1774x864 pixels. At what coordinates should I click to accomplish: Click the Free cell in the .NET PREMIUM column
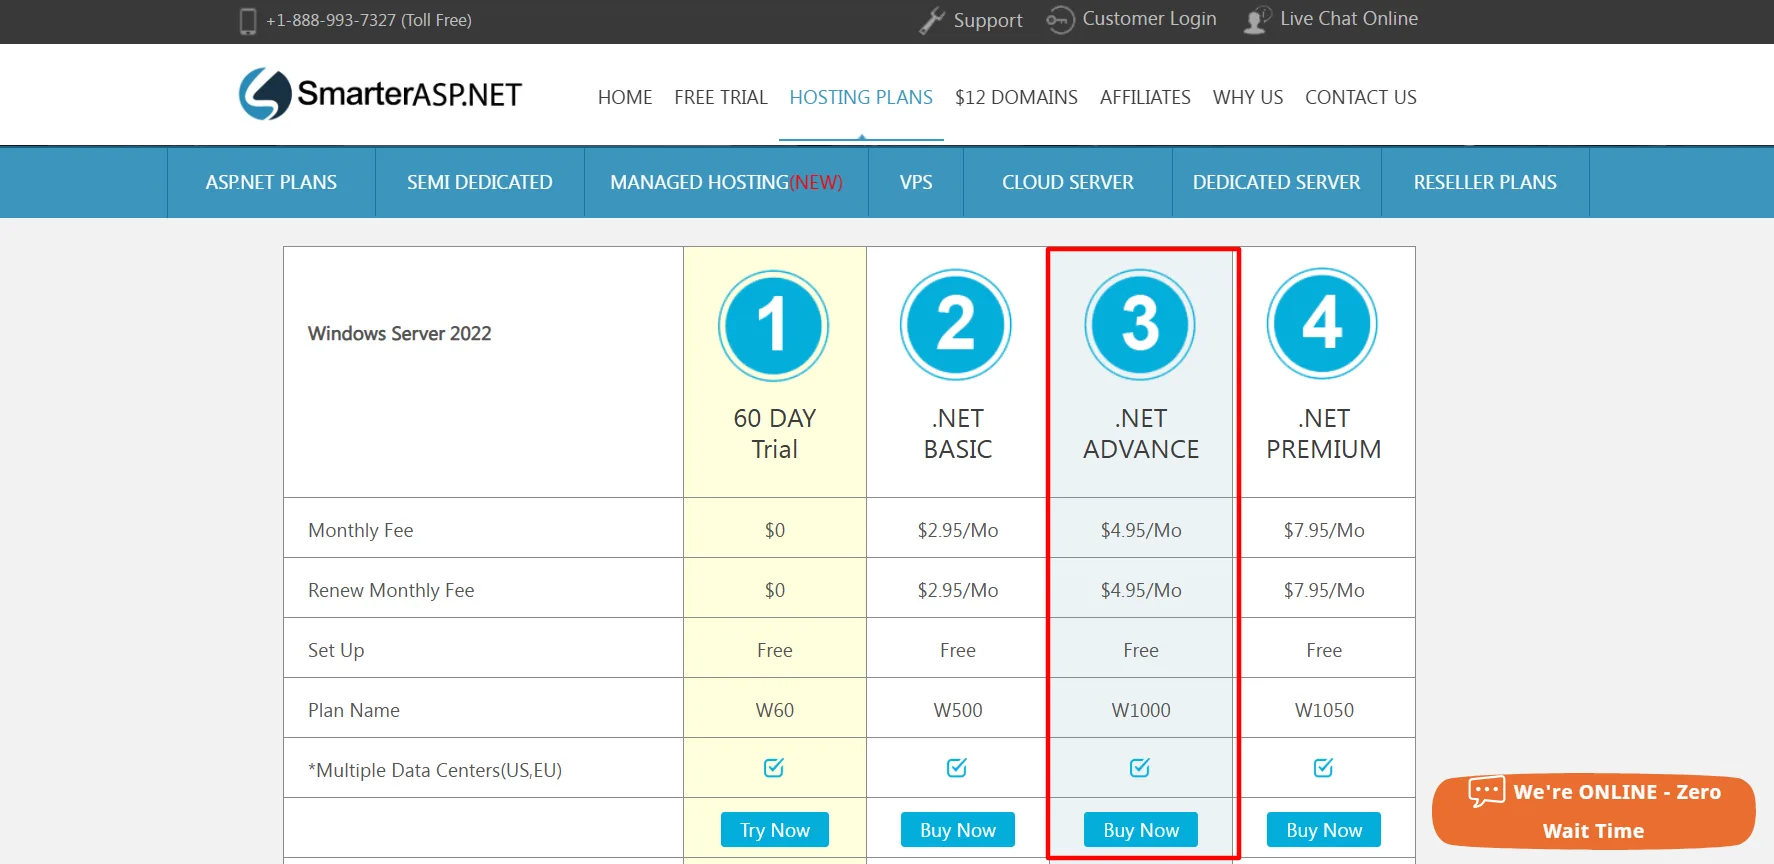point(1324,650)
